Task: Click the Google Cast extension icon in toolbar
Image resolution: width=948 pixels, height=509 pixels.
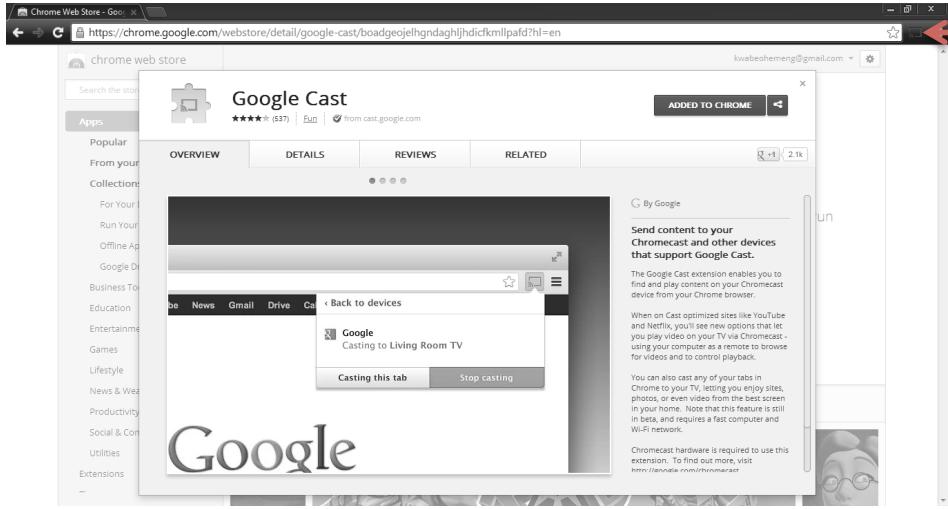Action: click(915, 33)
